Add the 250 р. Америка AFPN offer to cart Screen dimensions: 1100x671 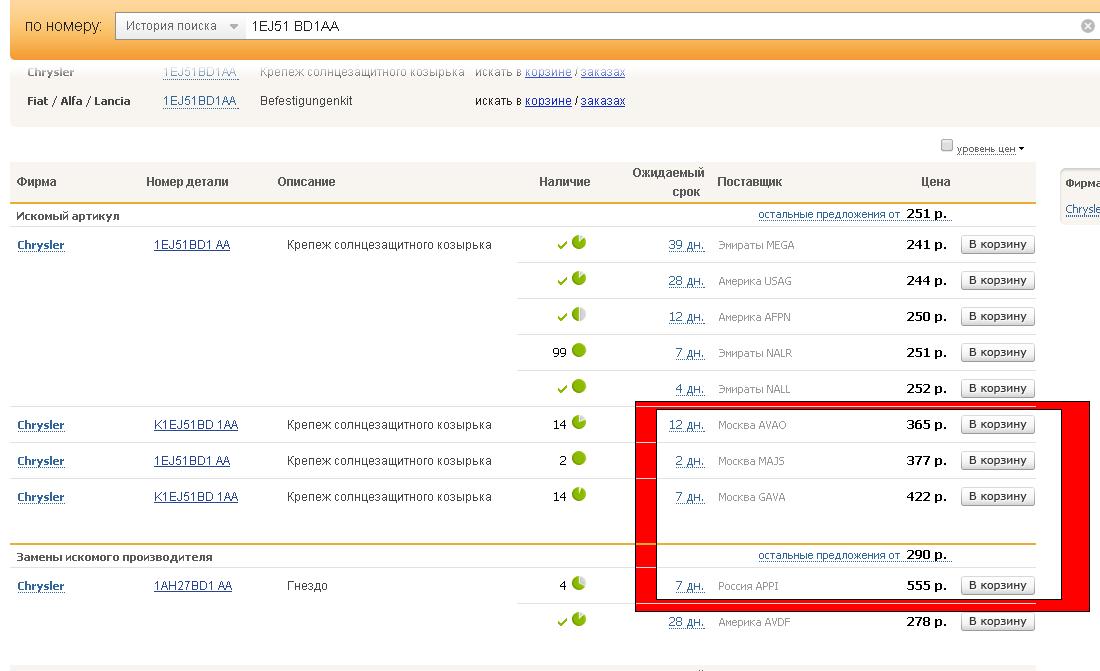pyautogui.click(x=998, y=316)
